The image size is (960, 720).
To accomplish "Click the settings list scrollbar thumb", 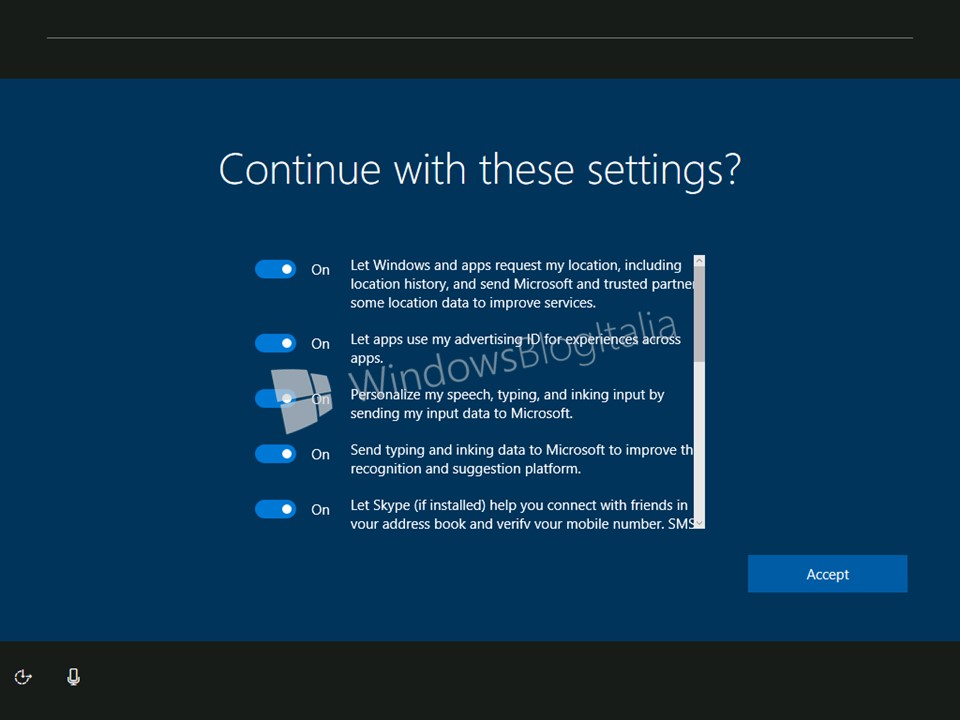I will click(699, 314).
